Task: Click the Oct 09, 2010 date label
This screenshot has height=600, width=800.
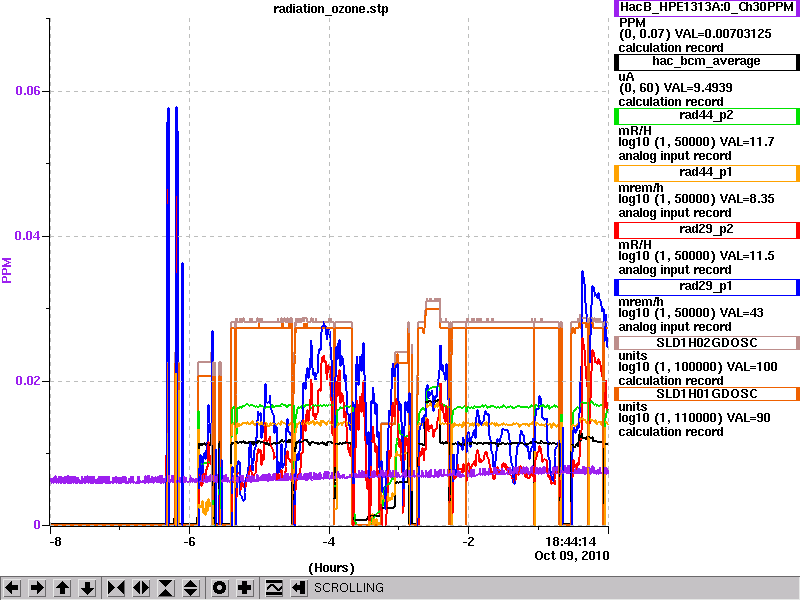Action: click(x=571, y=555)
